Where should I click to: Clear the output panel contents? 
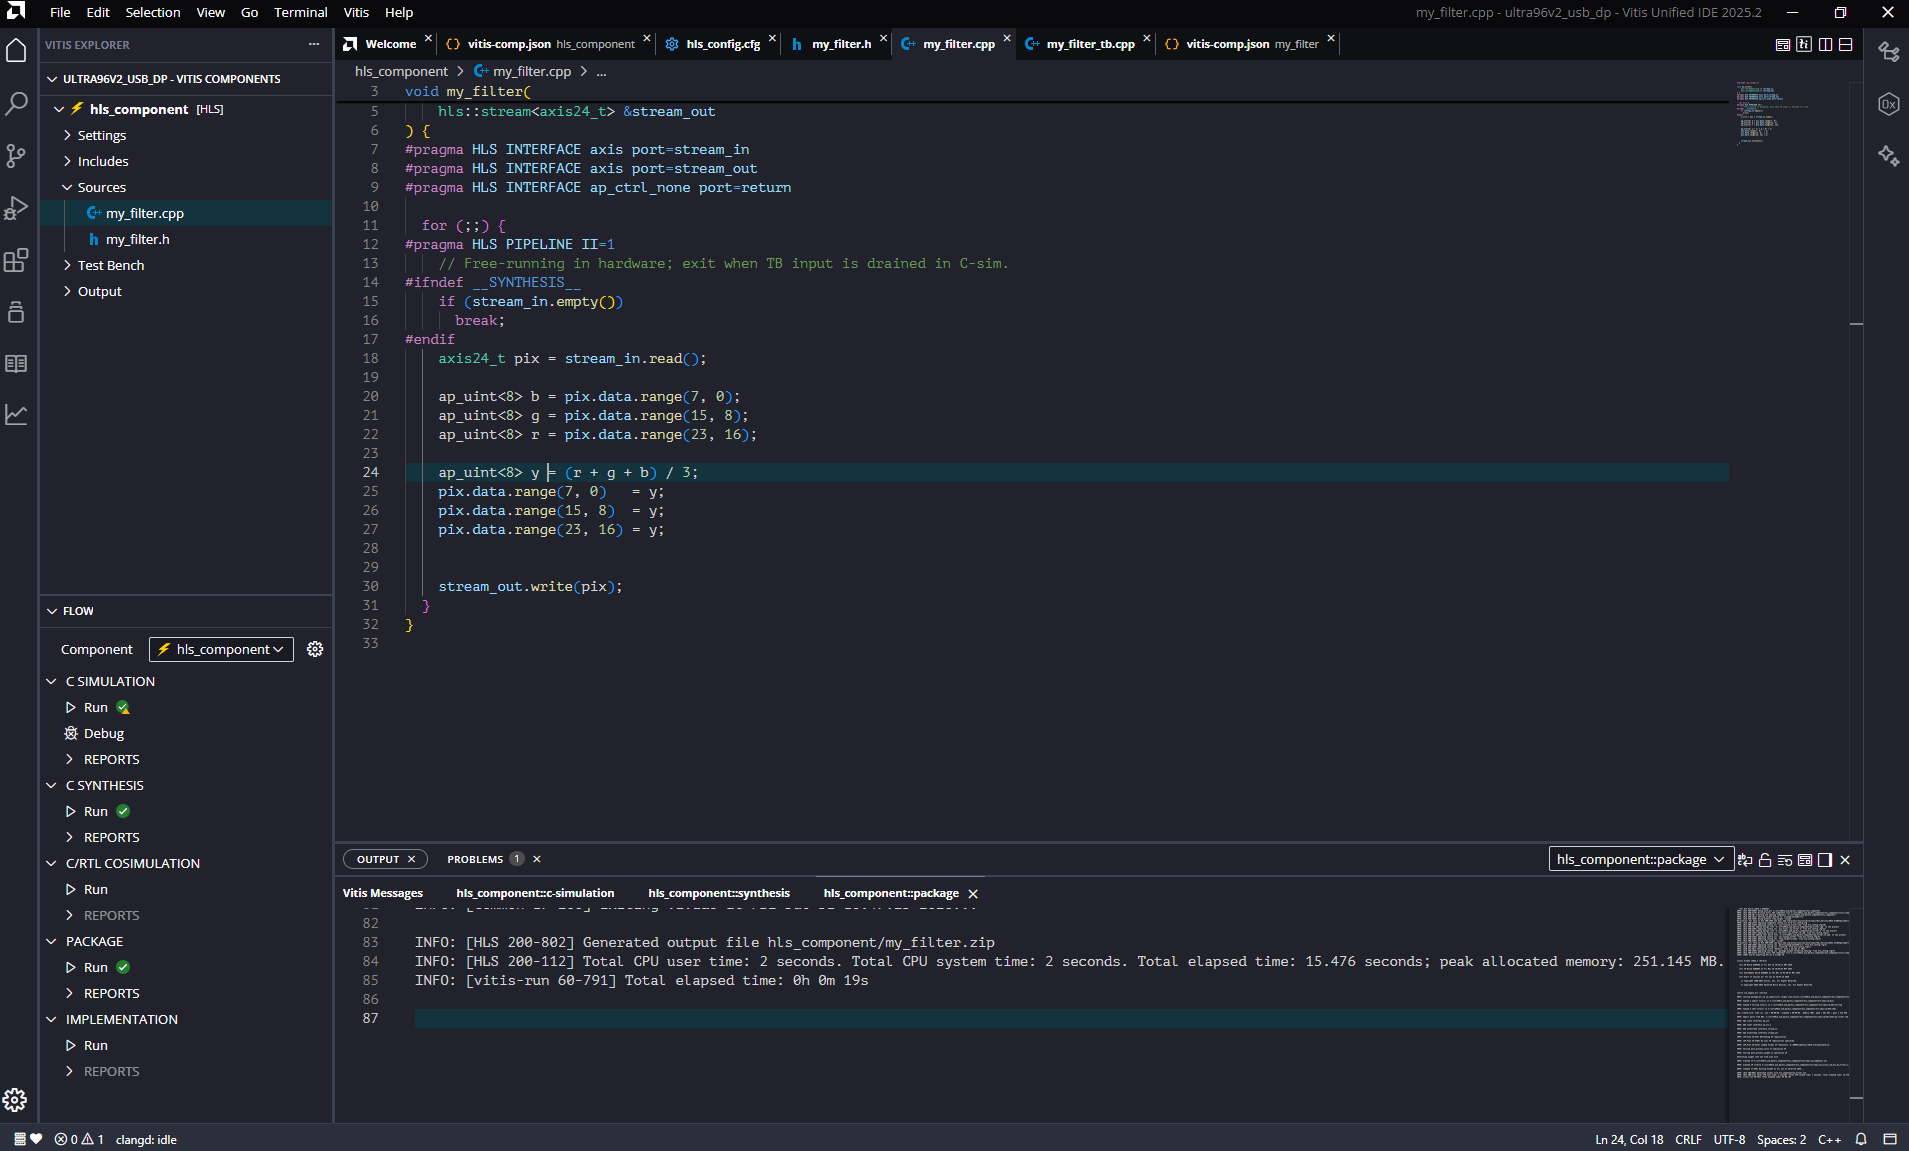point(1785,860)
